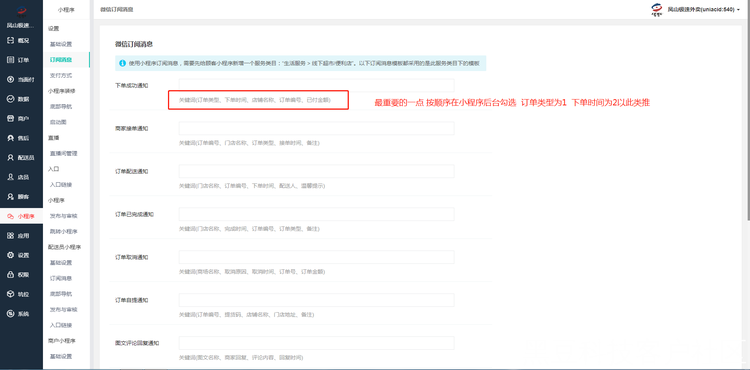This screenshot has width=750, height=370.
Task: Select the 订单 orders sidebar icon
Action: [11, 60]
